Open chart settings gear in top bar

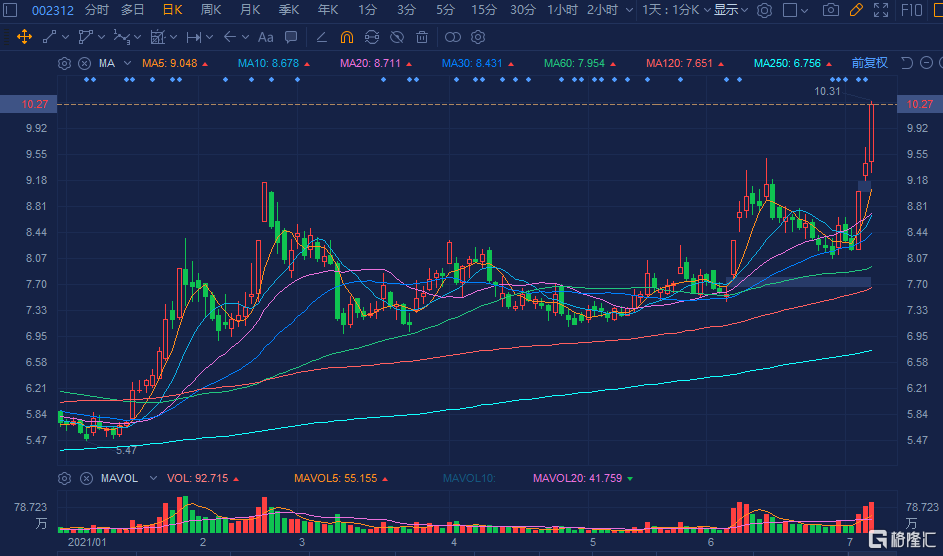click(x=764, y=10)
